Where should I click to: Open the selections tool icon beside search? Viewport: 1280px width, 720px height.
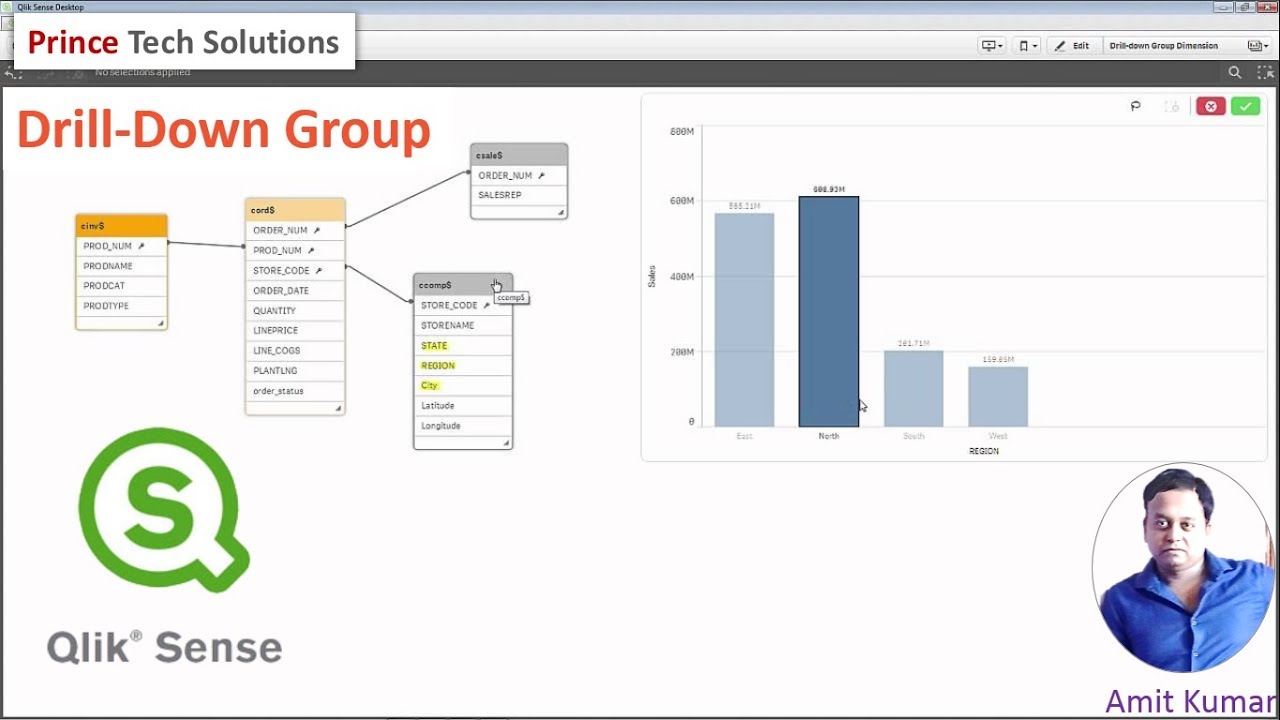click(x=1267, y=72)
